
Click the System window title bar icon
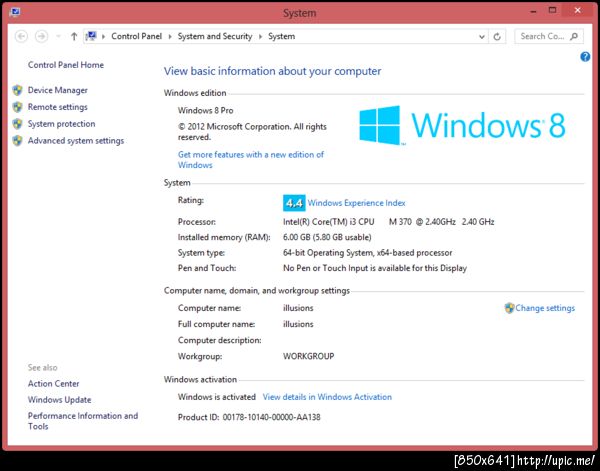[x=15, y=12]
